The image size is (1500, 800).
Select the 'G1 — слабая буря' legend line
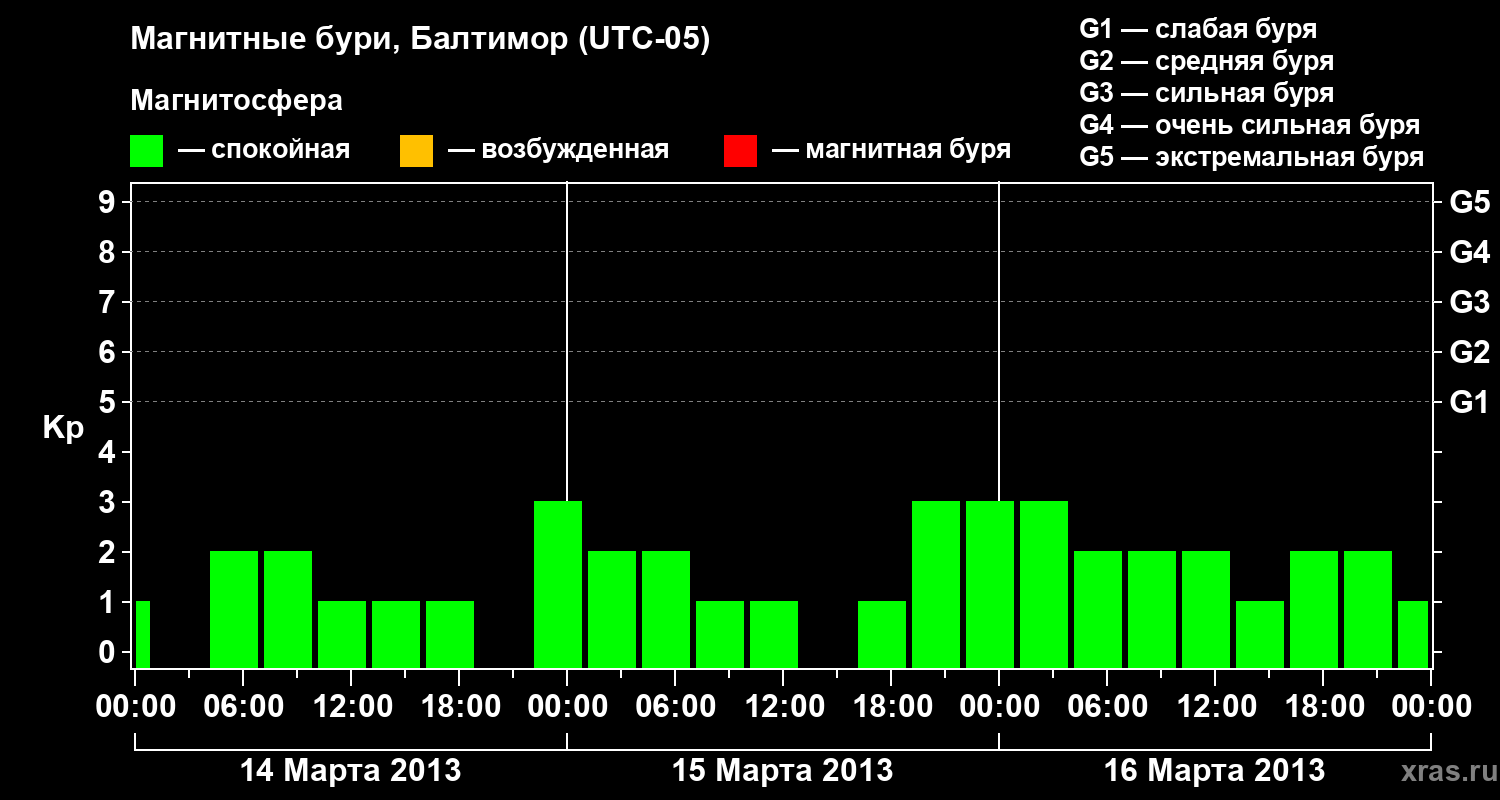click(1198, 29)
